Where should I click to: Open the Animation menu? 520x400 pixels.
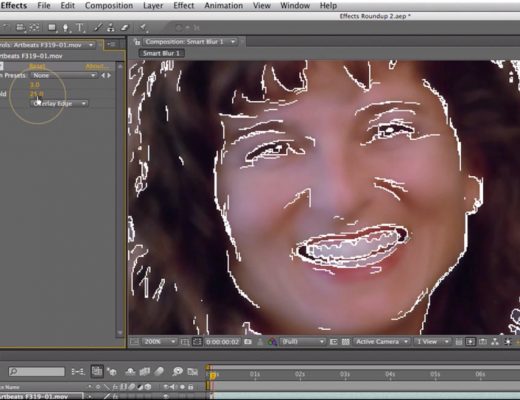point(224,6)
